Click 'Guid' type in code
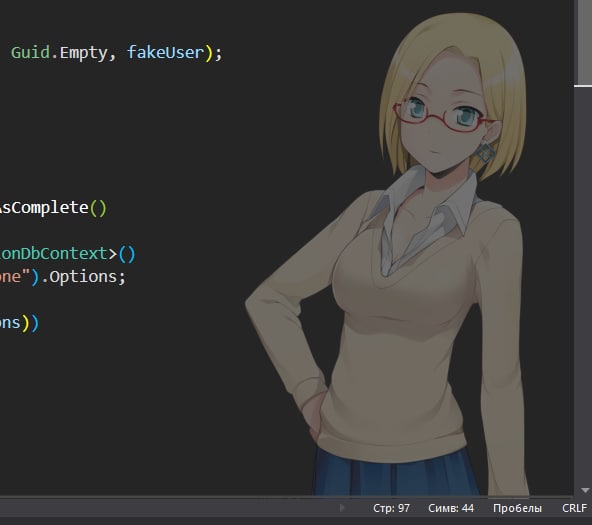This screenshot has width=592, height=525. coord(30,52)
